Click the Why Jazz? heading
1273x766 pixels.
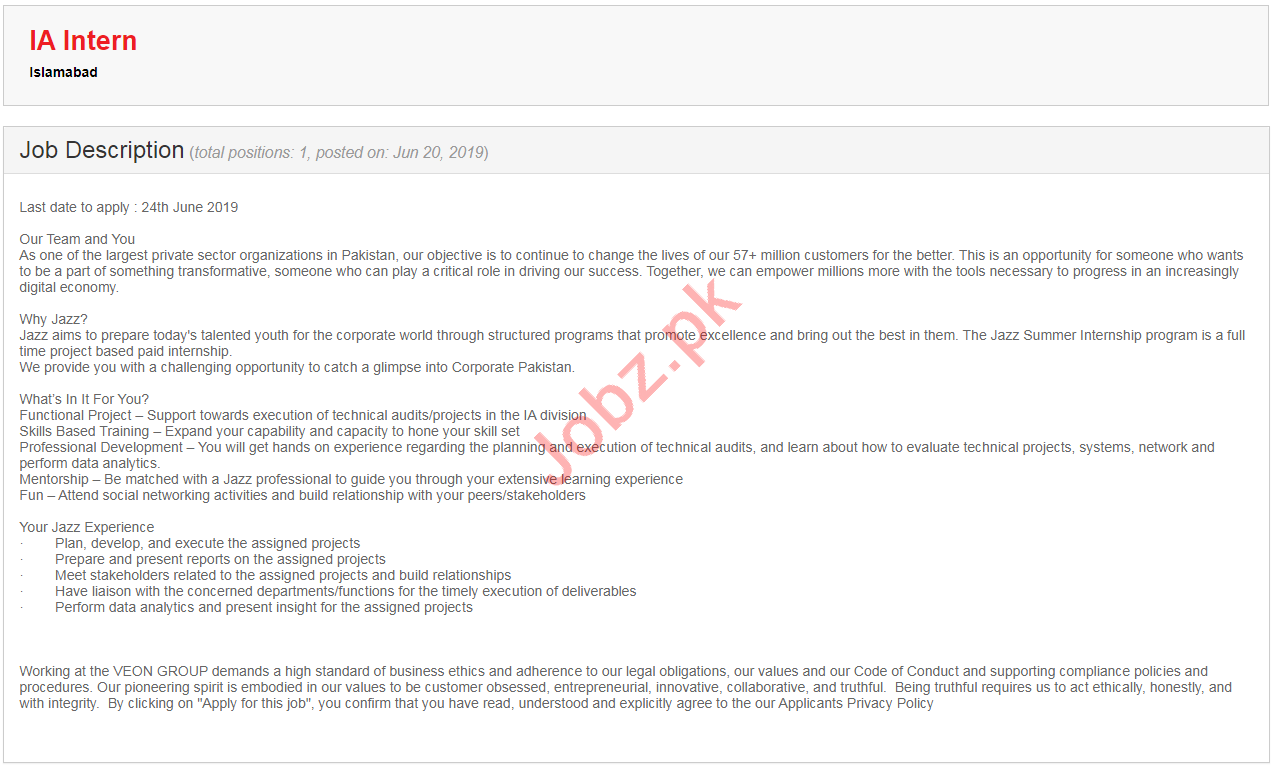point(54,319)
